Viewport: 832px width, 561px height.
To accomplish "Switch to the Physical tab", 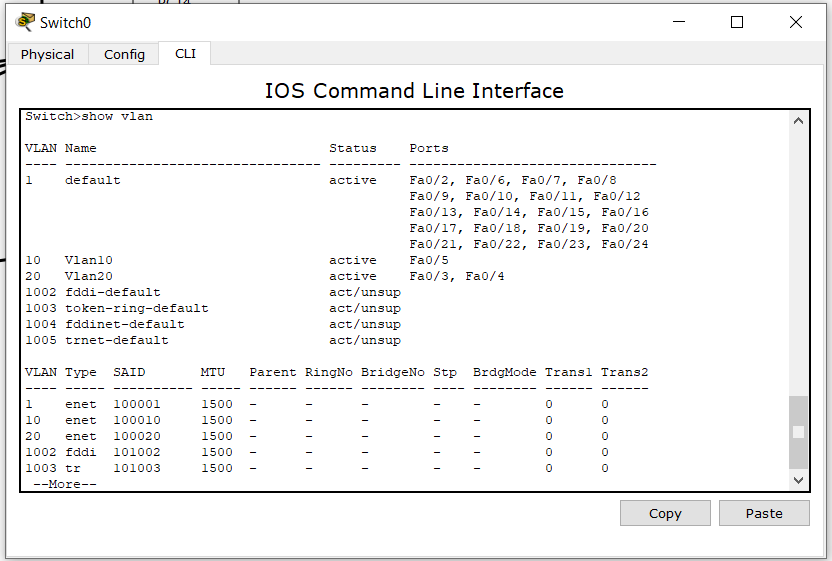I will click(x=47, y=54).
